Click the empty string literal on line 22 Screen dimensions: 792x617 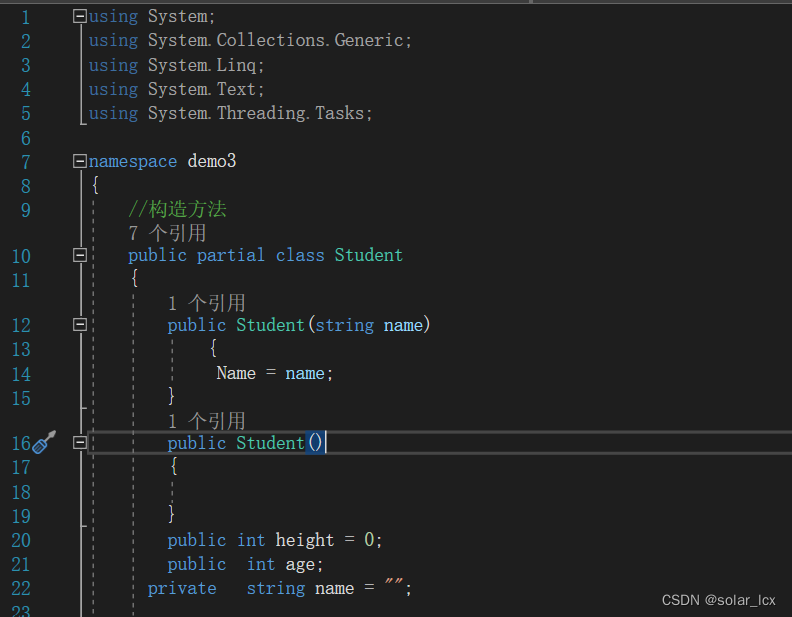point(394,583)
